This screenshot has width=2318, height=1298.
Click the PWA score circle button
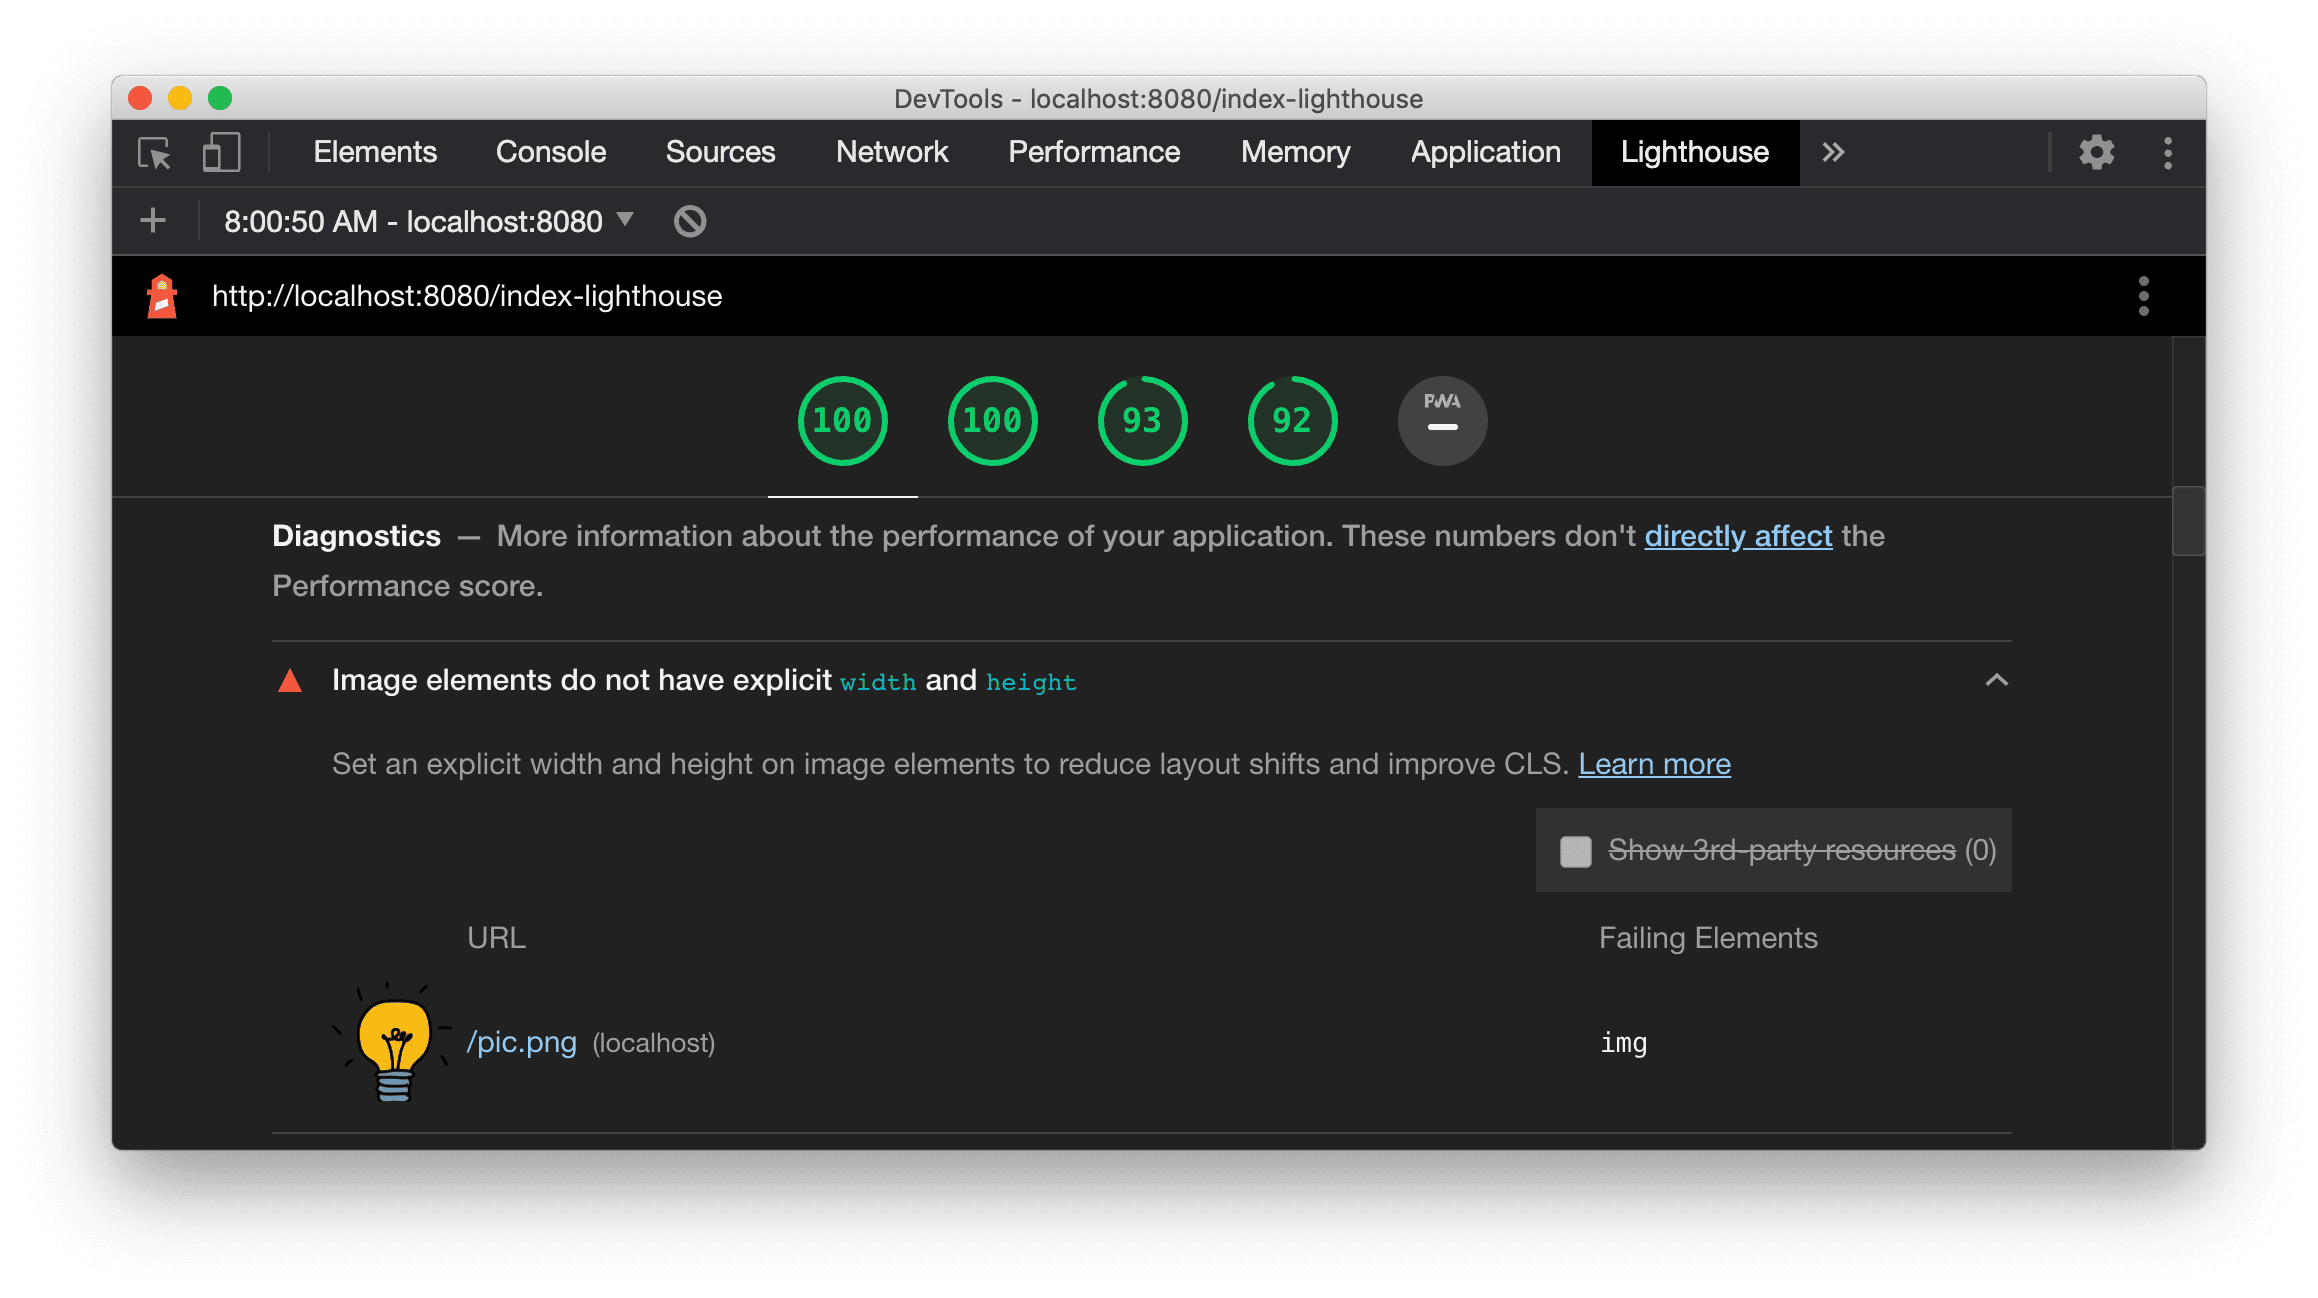tap(1439, 420)
